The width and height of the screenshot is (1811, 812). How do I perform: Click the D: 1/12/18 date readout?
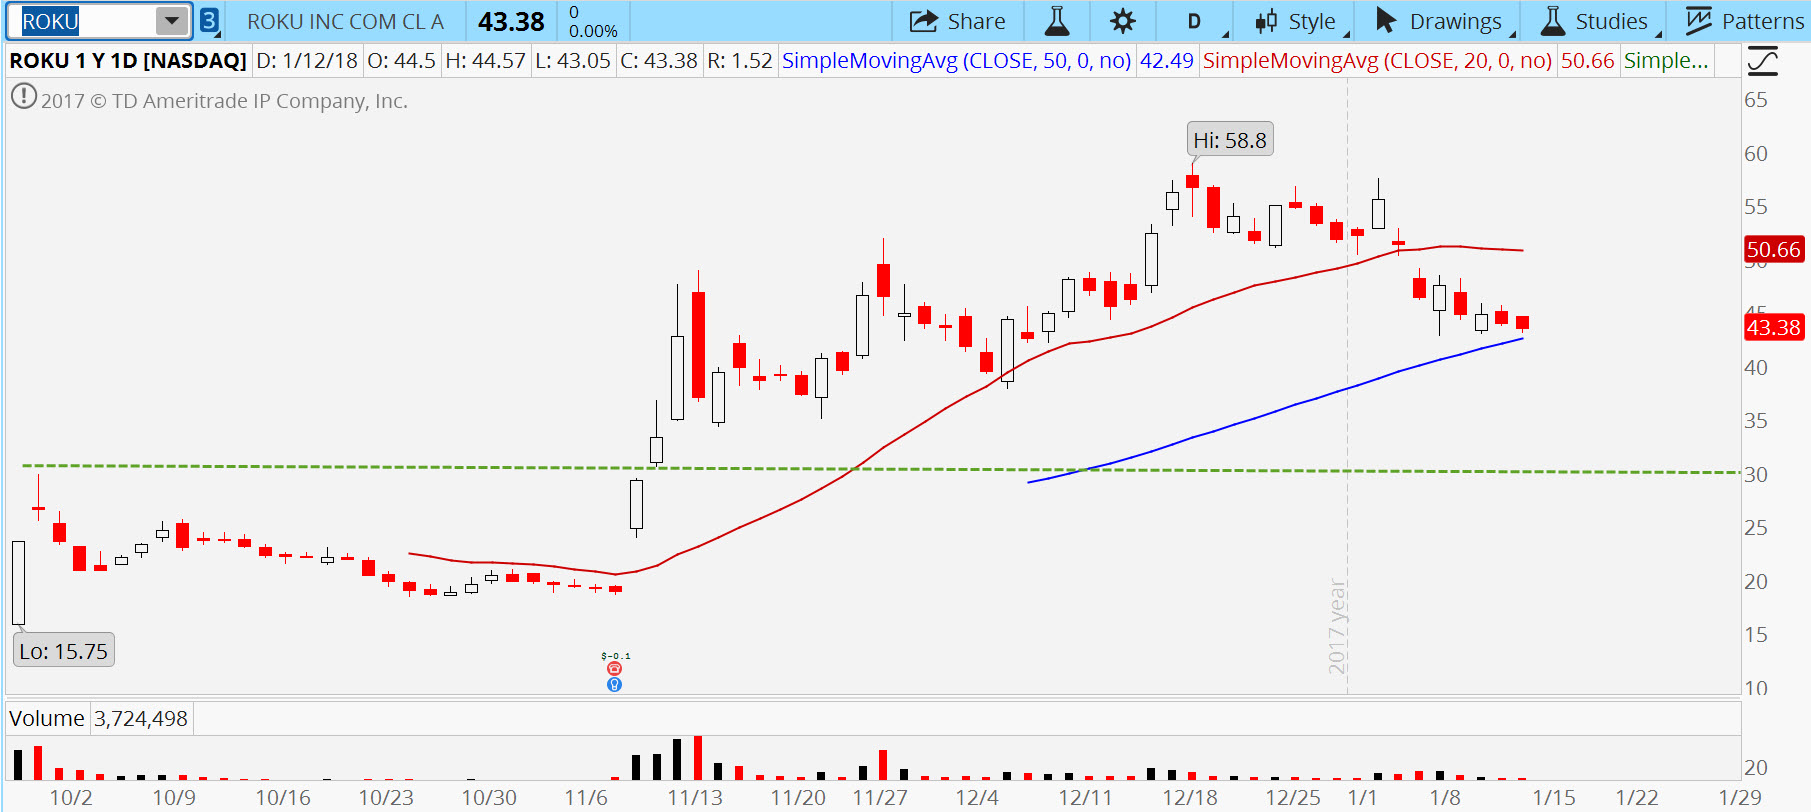click(x=307, y=61)
